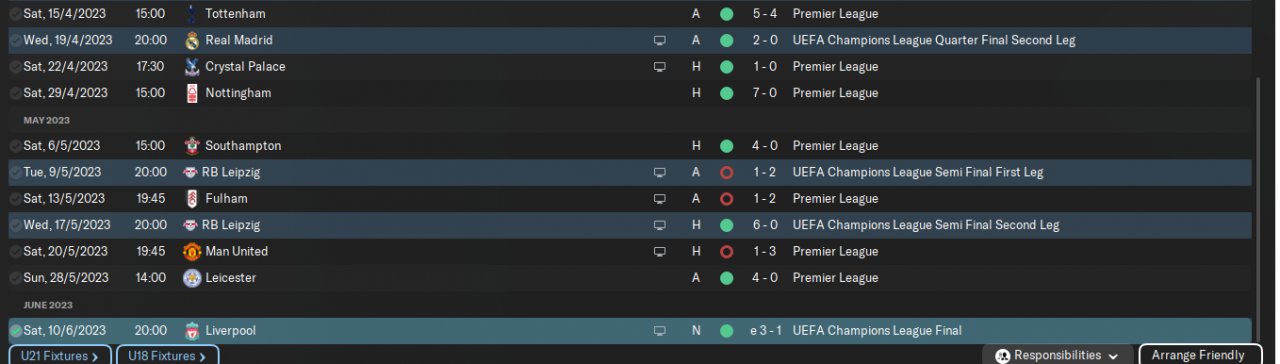1280x364 pixels.
Task: Toggle check circle beside Wed 19/4/2023 fixture
Action: [15, 41]
